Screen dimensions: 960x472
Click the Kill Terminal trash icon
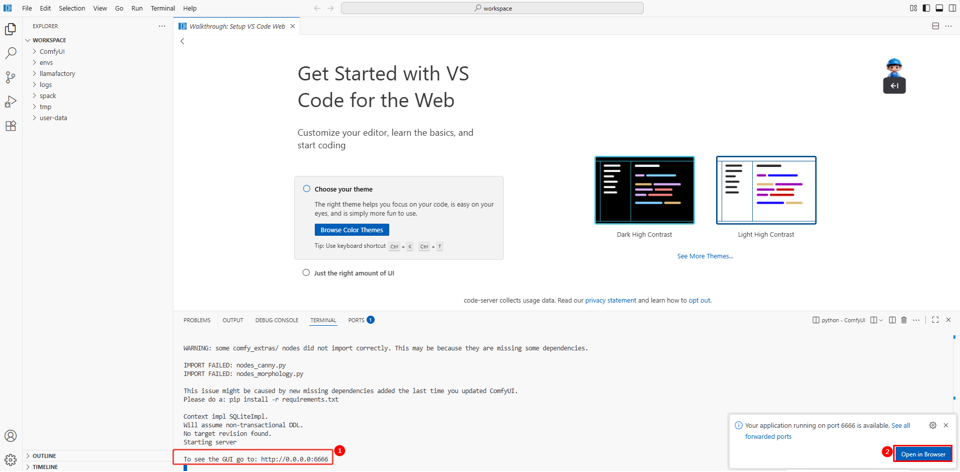(x=904, y=320)
